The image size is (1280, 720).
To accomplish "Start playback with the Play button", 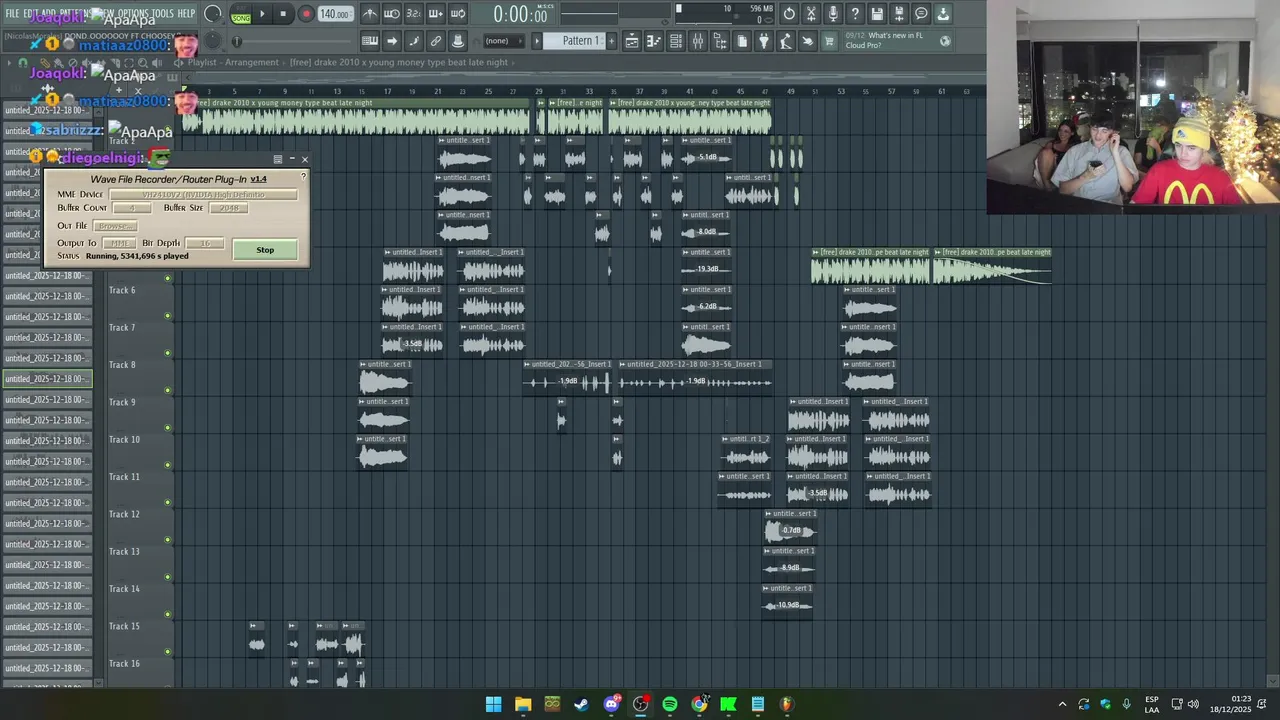I will [x=263, y=14].
